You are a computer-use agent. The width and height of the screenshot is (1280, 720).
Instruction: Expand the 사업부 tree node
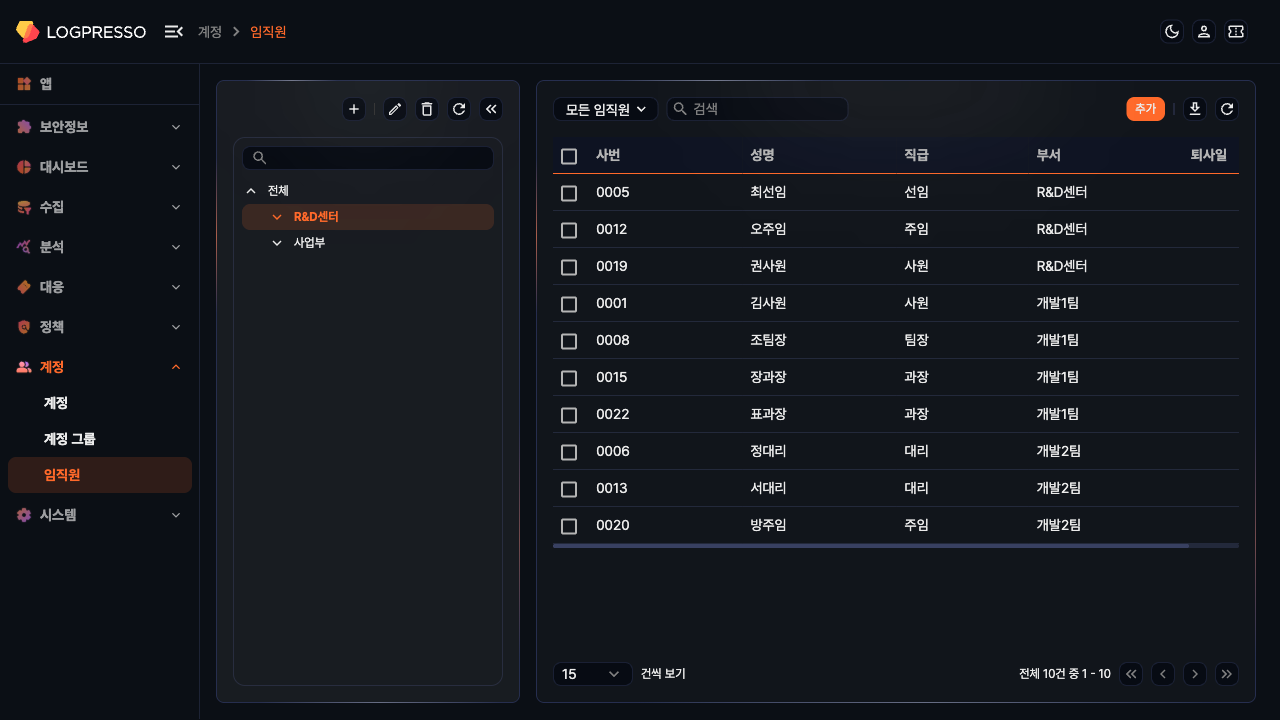click(277, 242)
